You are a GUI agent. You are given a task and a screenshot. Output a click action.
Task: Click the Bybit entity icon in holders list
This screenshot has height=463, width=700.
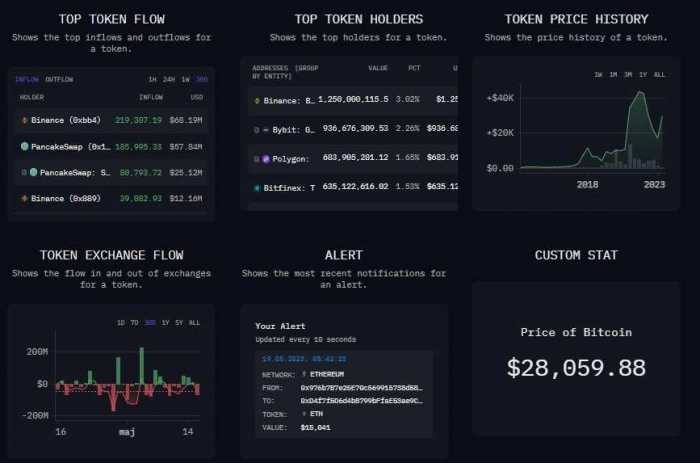pyautogui.click(x=265, y=129)
